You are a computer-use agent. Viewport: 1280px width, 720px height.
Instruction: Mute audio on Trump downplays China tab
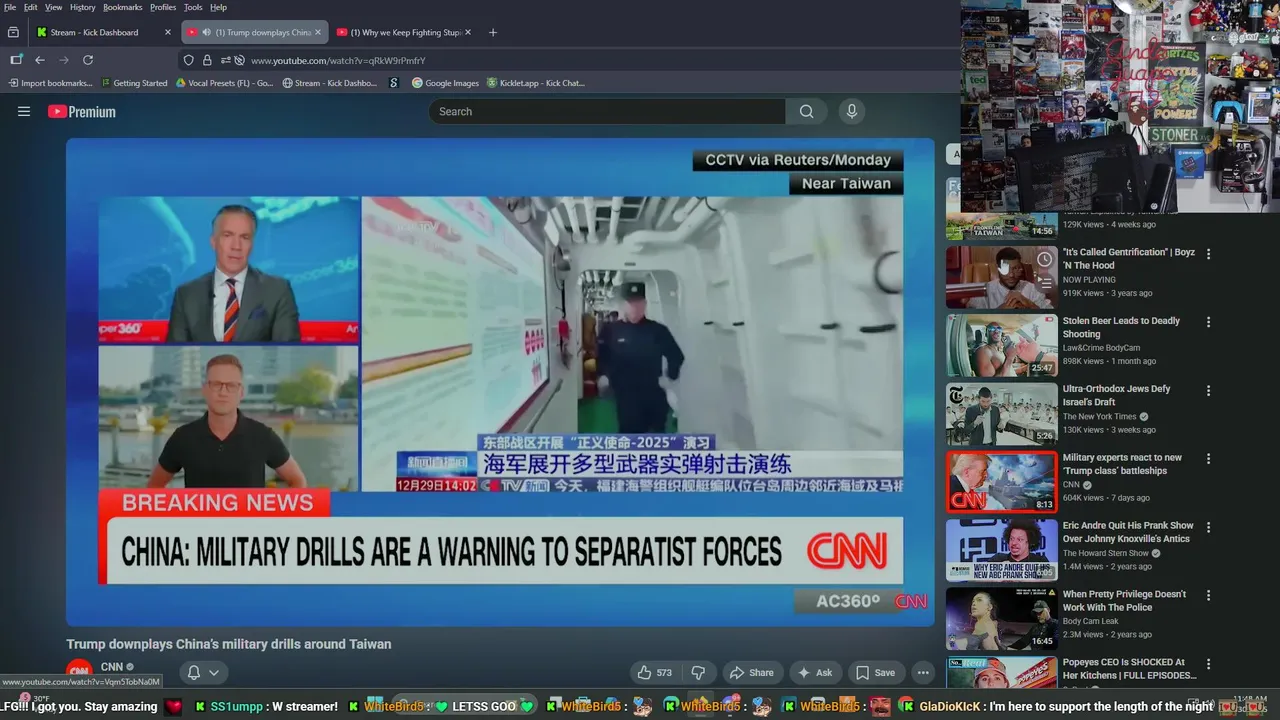[x=206, y=32]
